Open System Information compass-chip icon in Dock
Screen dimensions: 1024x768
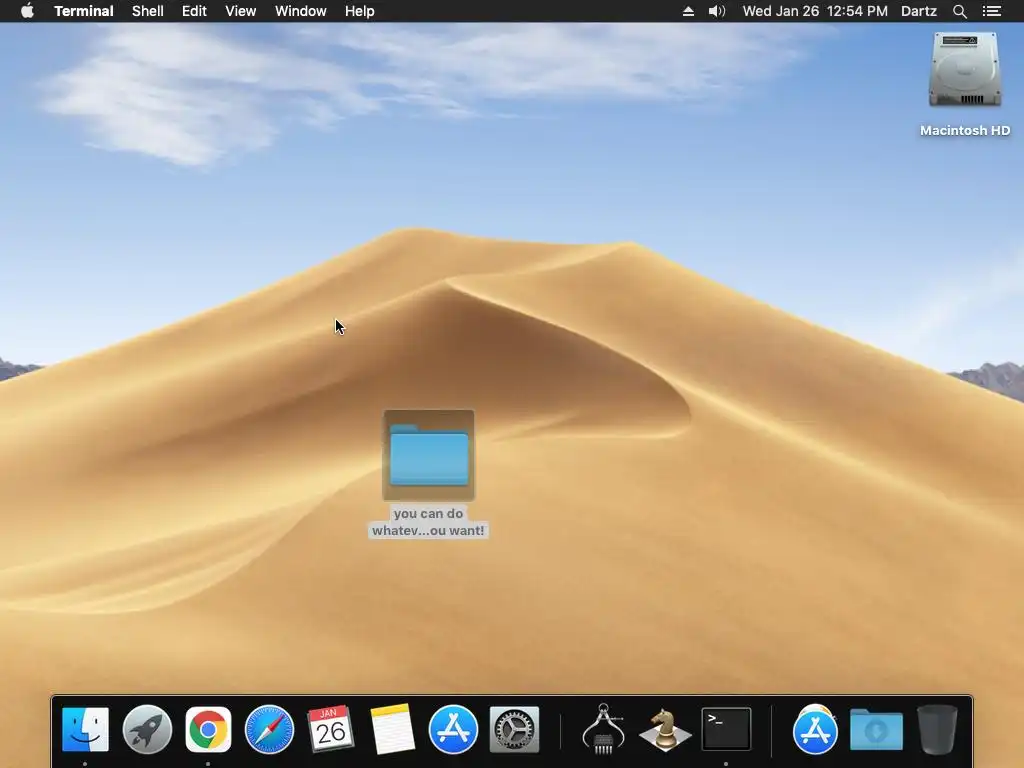(x=603, y=729)
